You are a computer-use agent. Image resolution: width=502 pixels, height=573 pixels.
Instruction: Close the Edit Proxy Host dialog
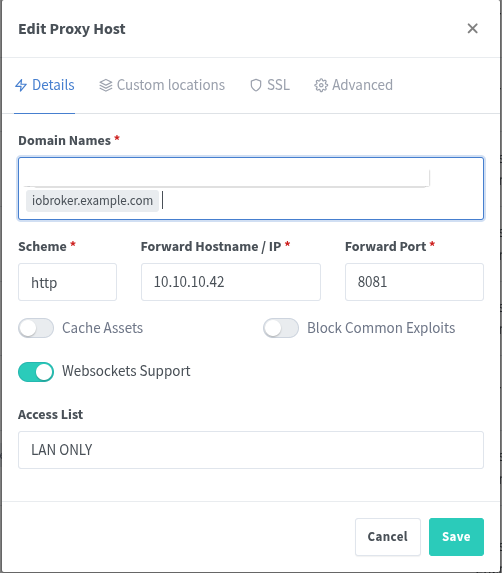[x=472, y=29]
